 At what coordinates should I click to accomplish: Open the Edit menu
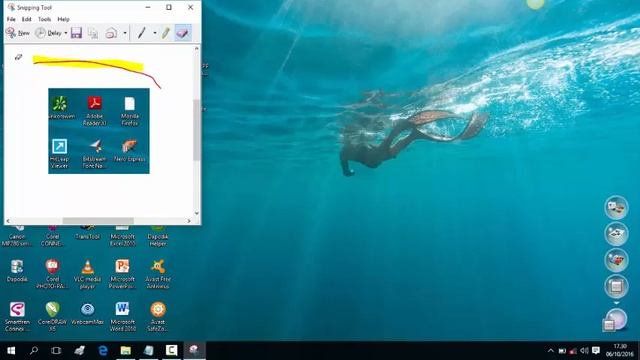pos(27,19)
